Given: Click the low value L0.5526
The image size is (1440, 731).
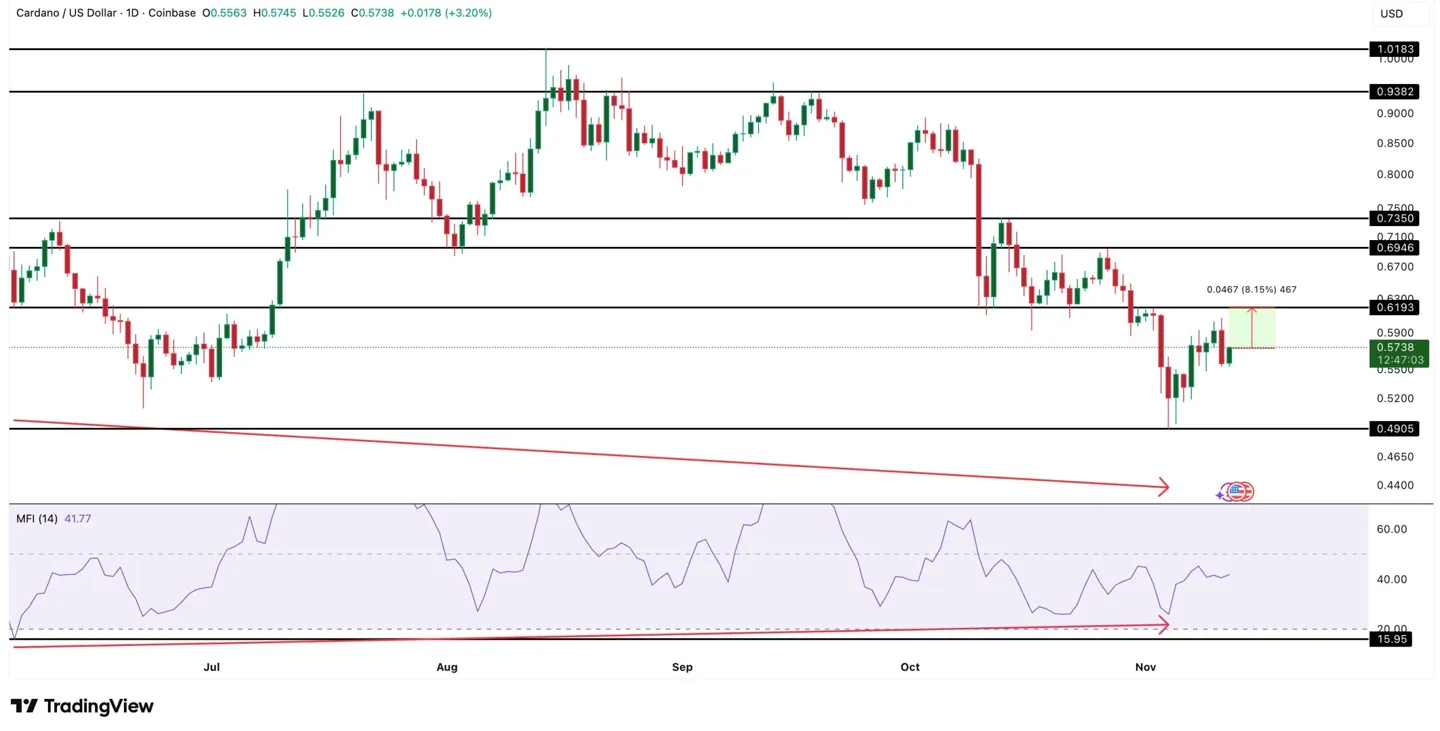Looking at the screenshot, I should [323, 13].
